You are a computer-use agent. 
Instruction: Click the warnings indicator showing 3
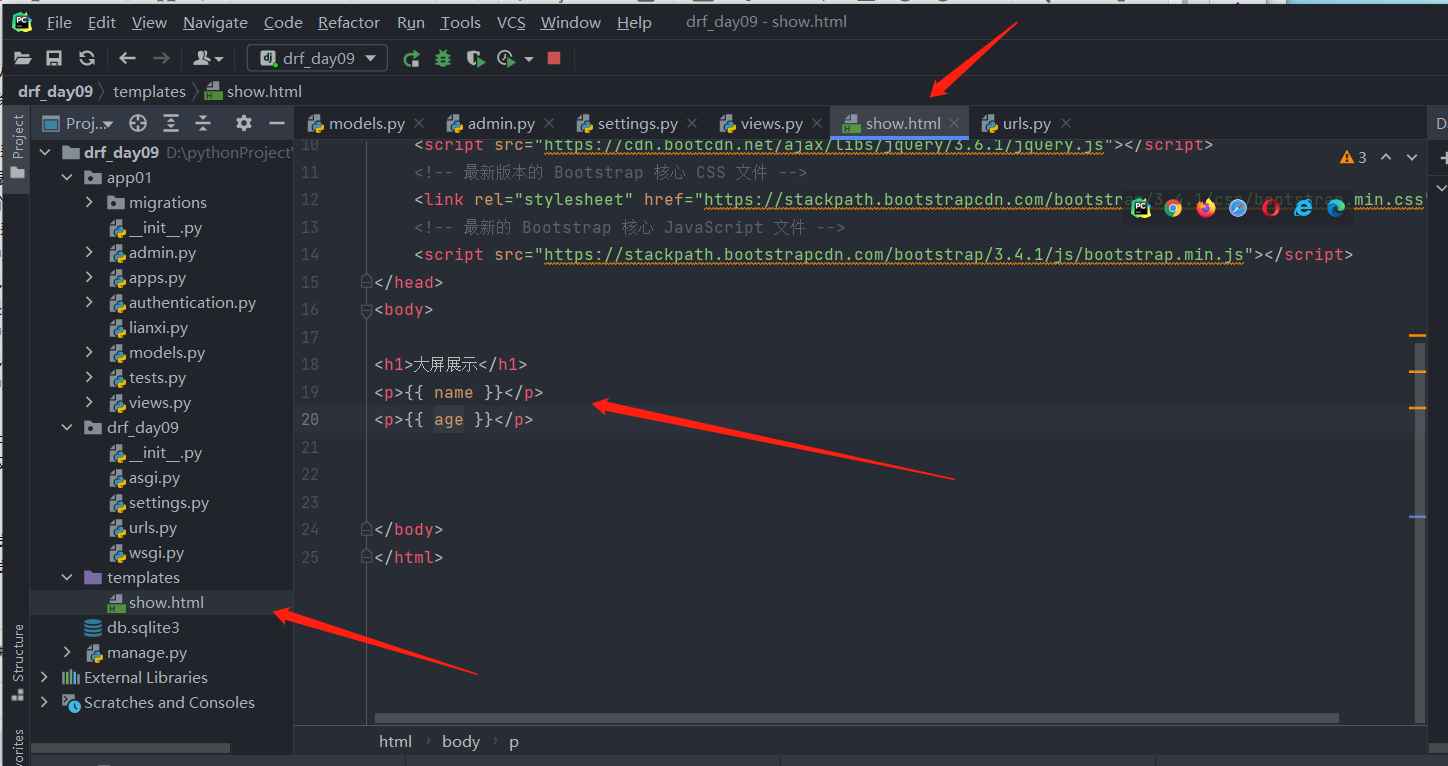pos(1353,157)
